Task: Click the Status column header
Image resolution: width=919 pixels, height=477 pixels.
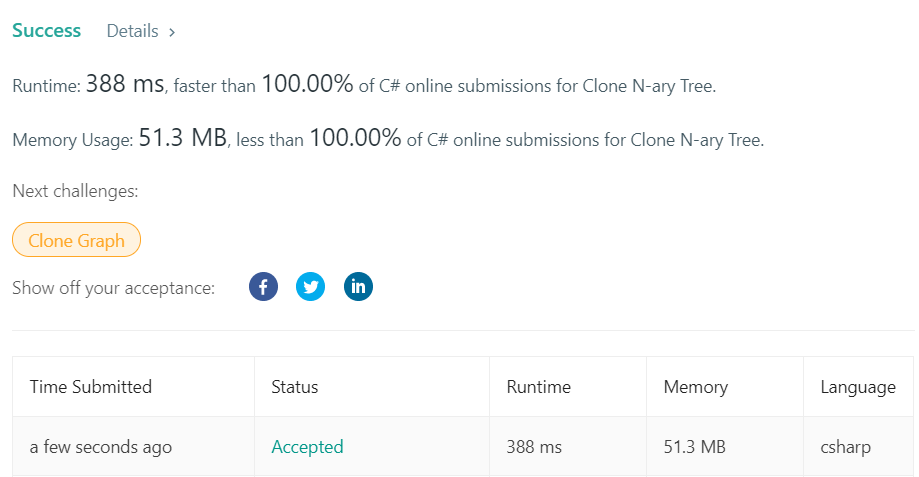Action: point(294,386)
